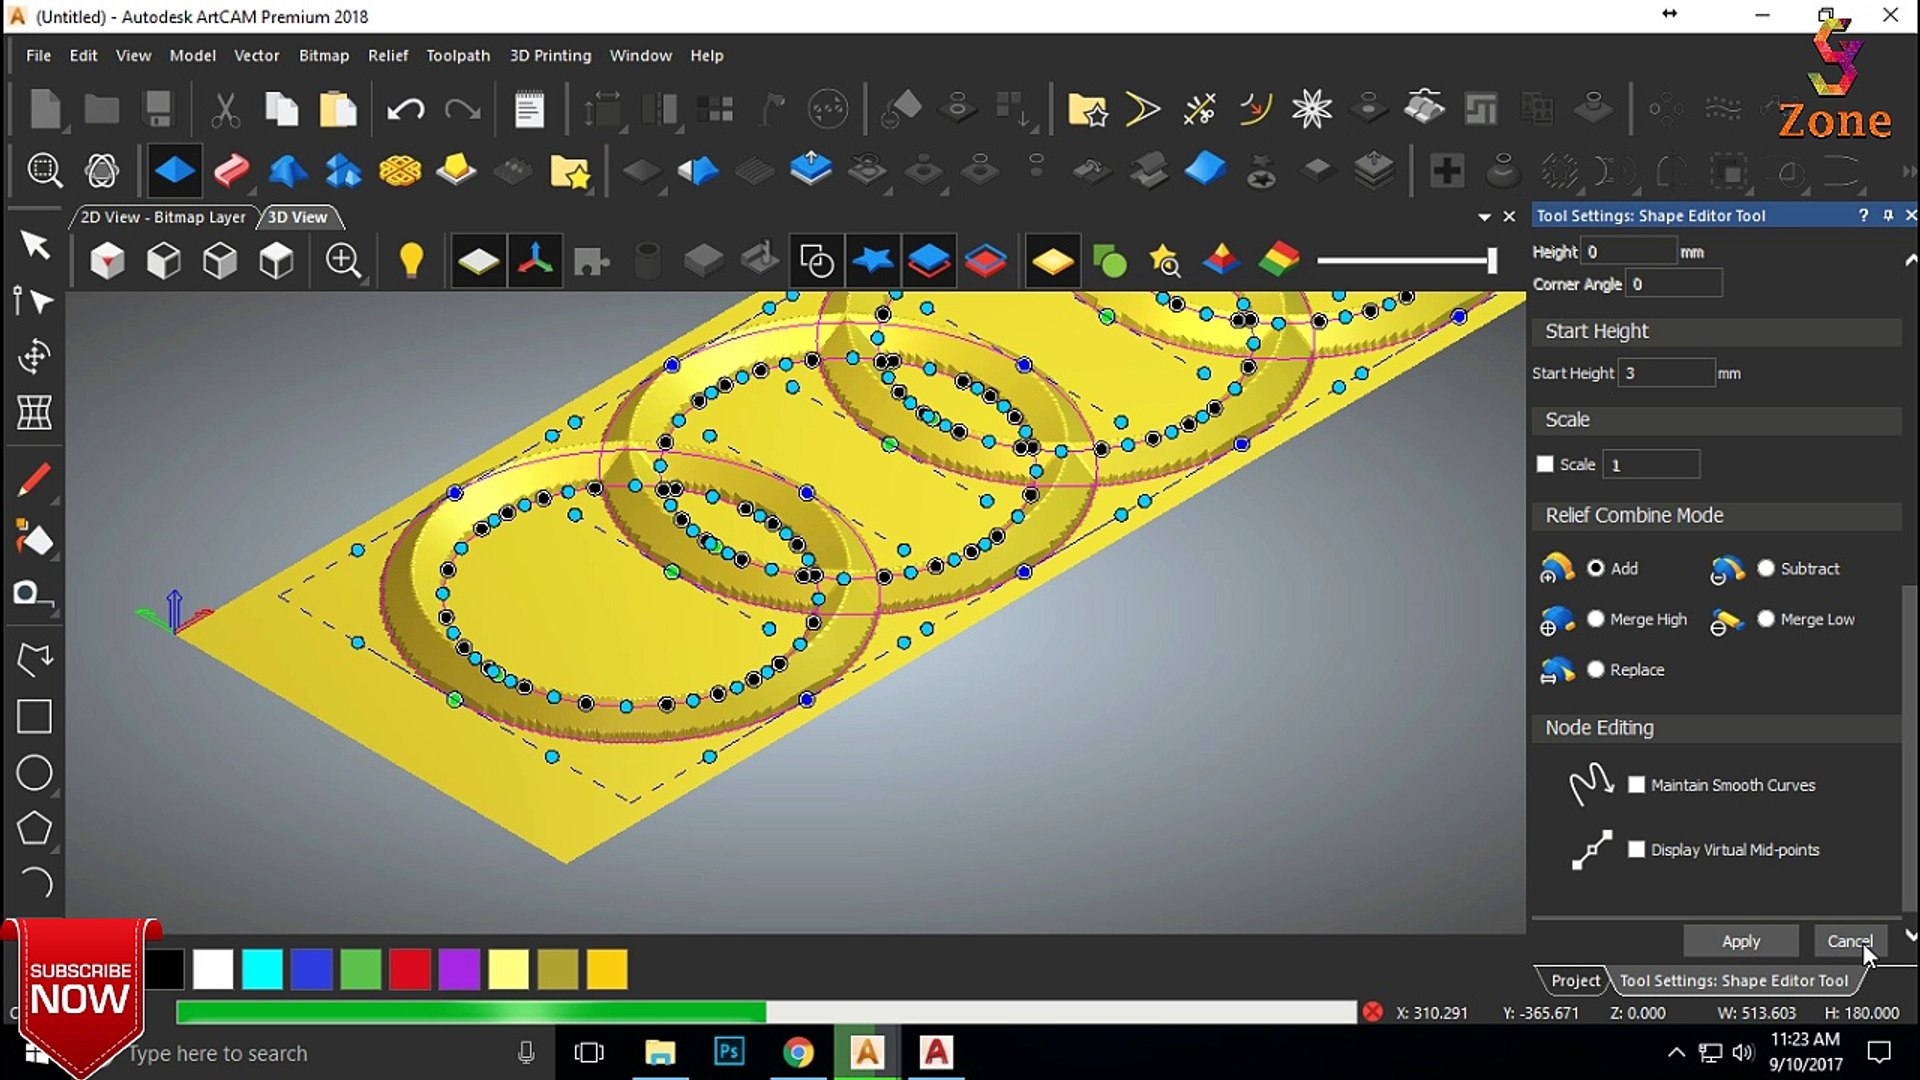Click the Start Height input field
The width and height of the screenshot is (1920, 1080).
[1666, 373]
